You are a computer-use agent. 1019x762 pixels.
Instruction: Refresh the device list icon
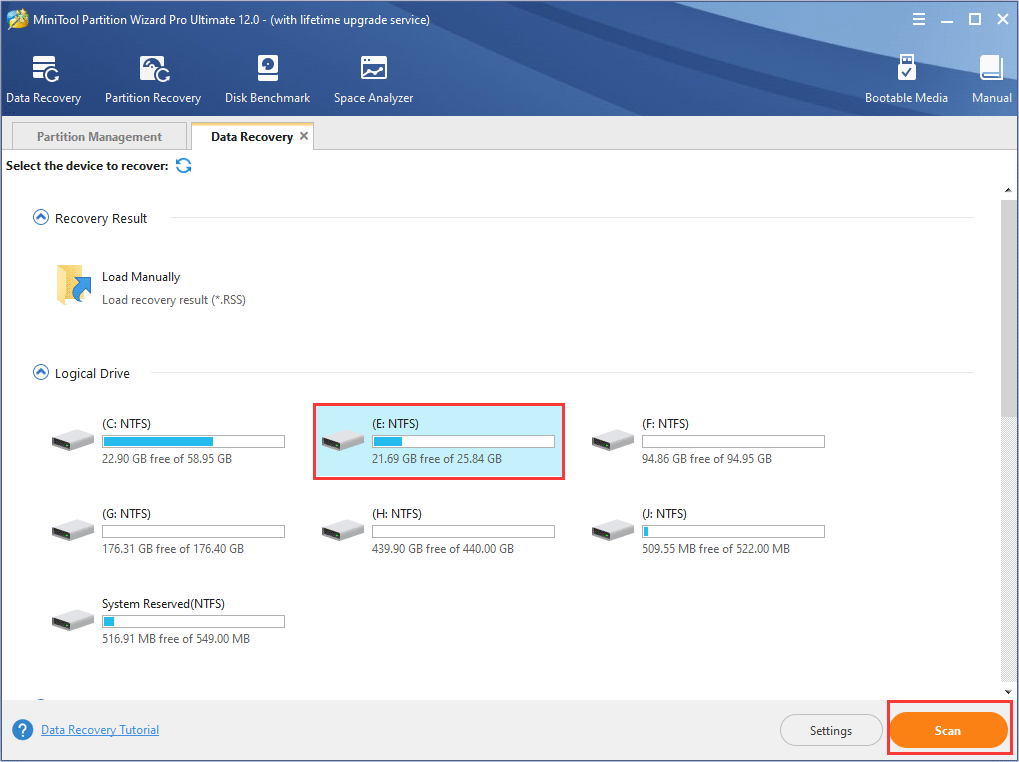[x=184, y=166]
